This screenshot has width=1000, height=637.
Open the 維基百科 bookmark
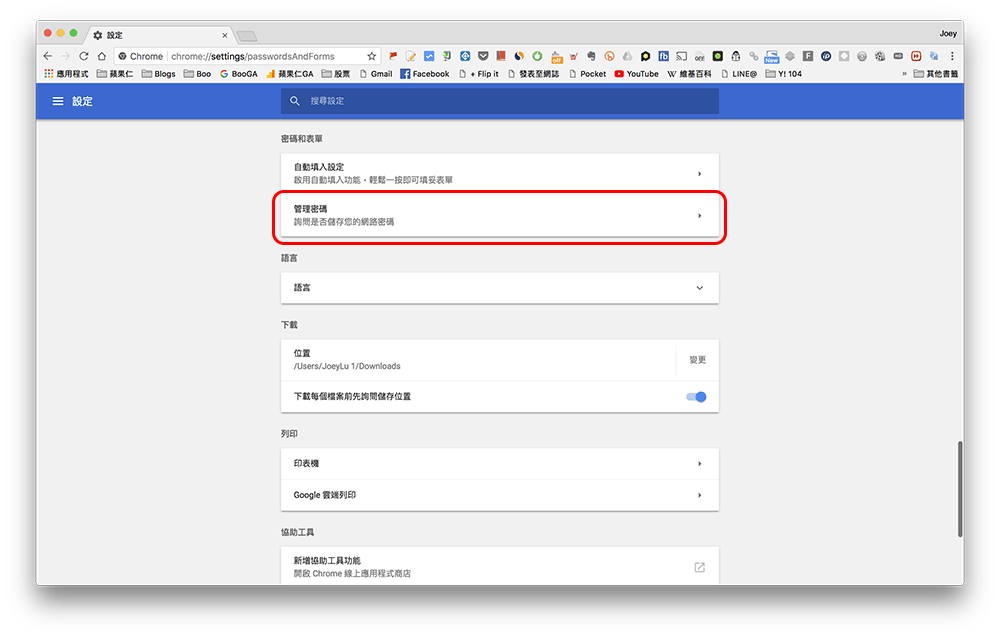coord(689,74)
